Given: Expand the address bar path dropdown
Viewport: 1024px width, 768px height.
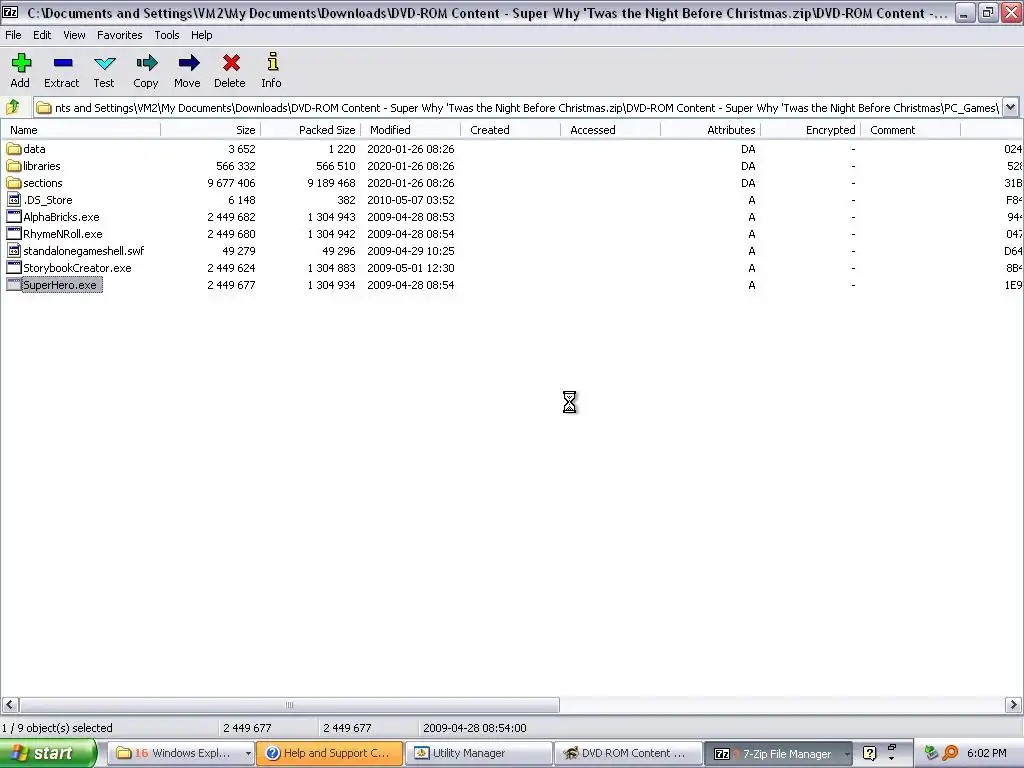Looking at the screenshot, I should pos(1010,107).
